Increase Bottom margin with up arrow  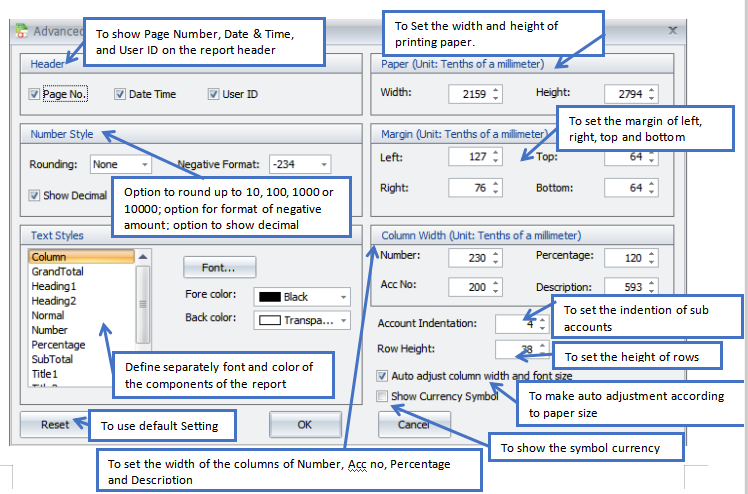652,183
